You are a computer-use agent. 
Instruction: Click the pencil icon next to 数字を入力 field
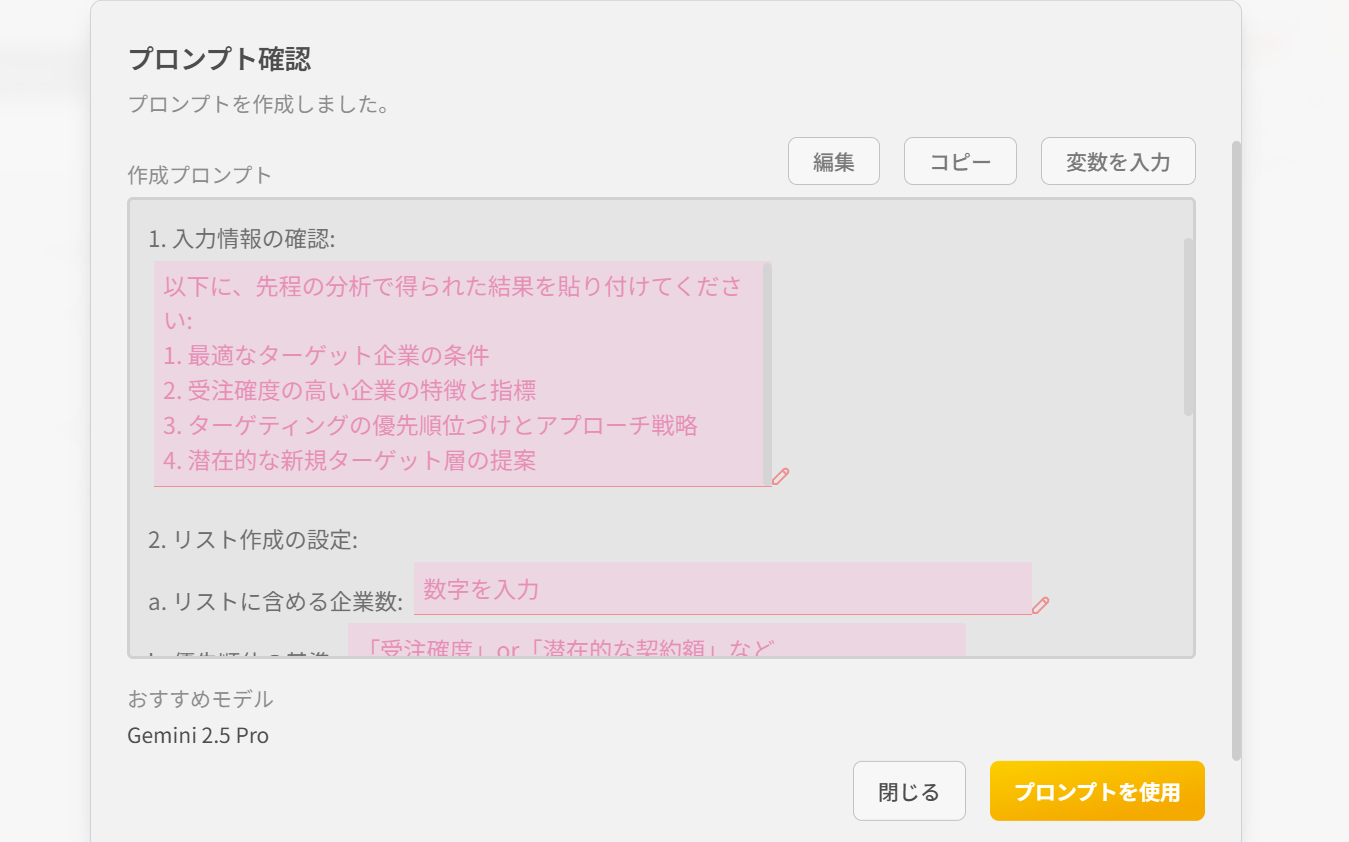coord(1040,605)
